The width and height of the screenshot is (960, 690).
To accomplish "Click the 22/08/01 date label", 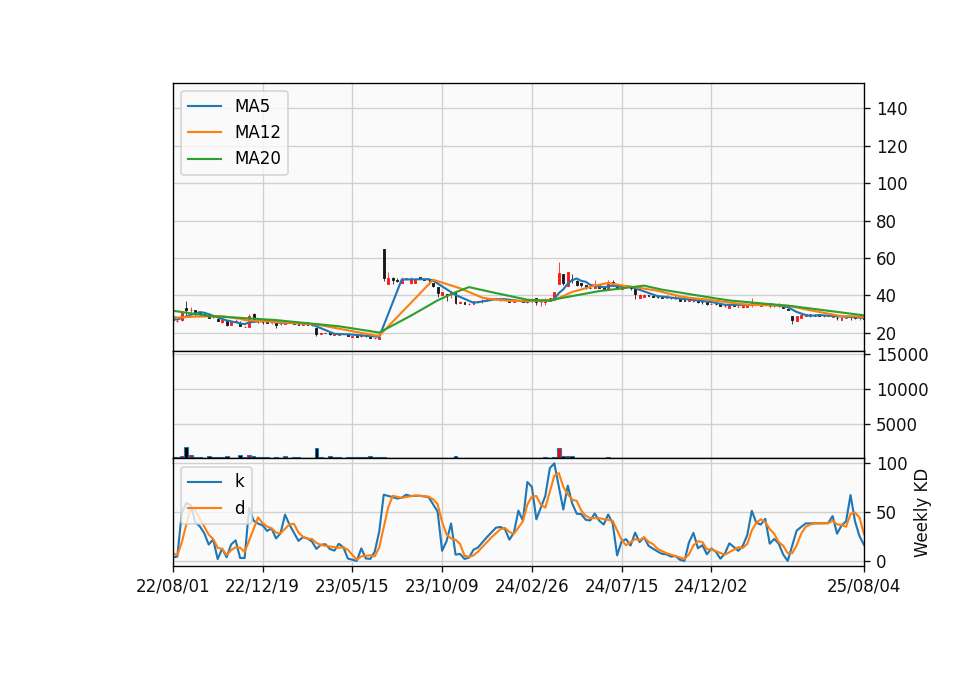I will (x=173, y=586).
